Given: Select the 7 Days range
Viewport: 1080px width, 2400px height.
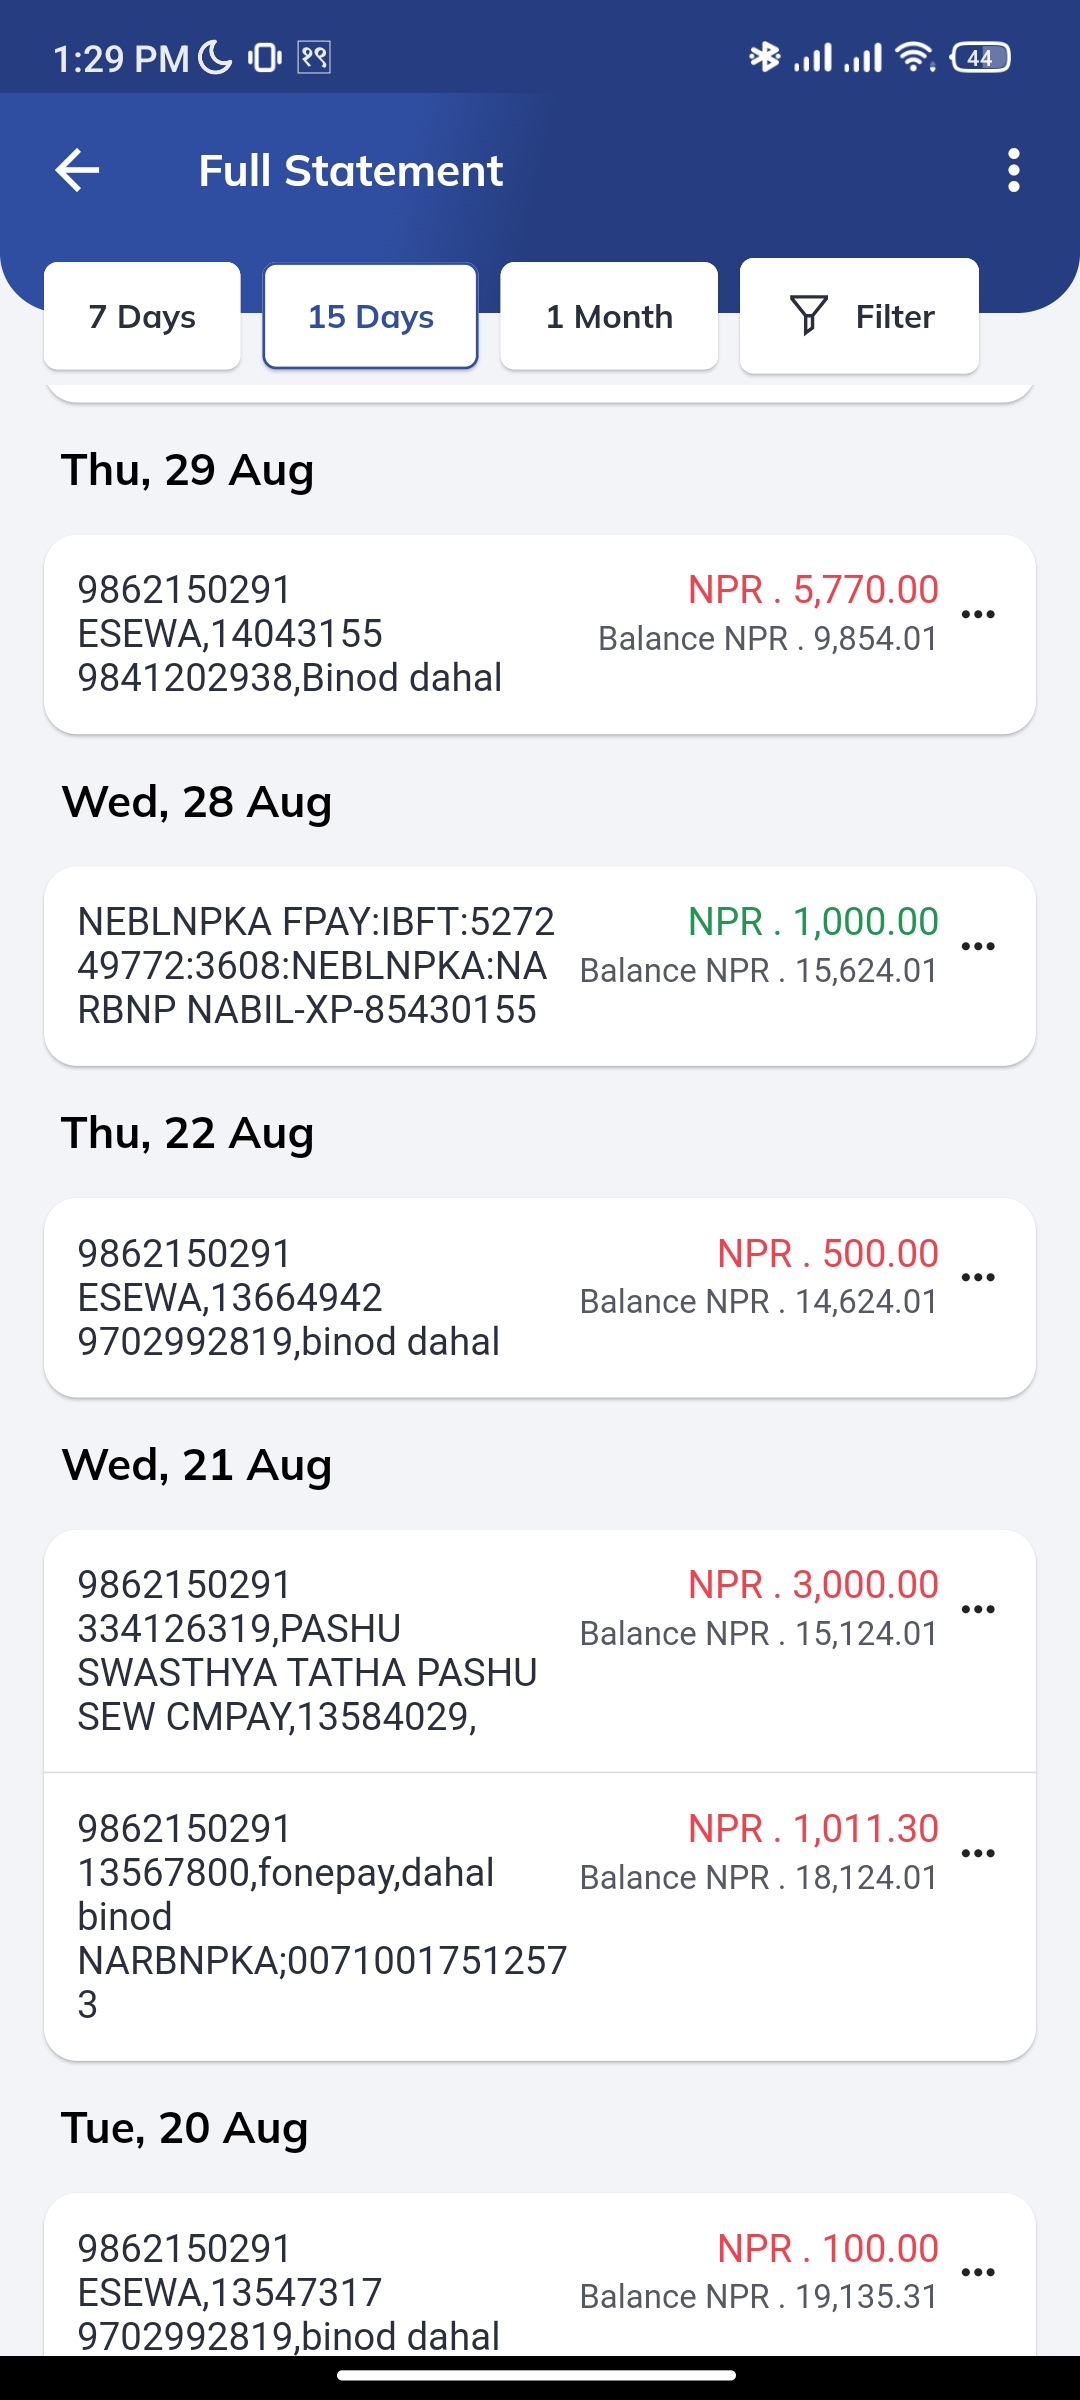Looking at the screenshot, I should click(142, 316).
